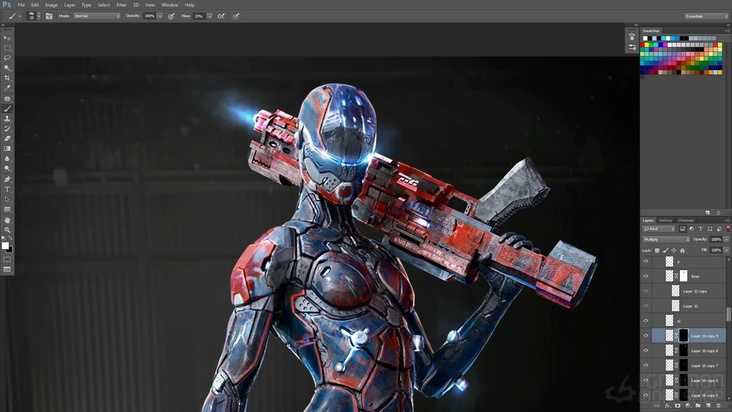
Task: Change screen mode icon in the toolbox
Action: 7,270
